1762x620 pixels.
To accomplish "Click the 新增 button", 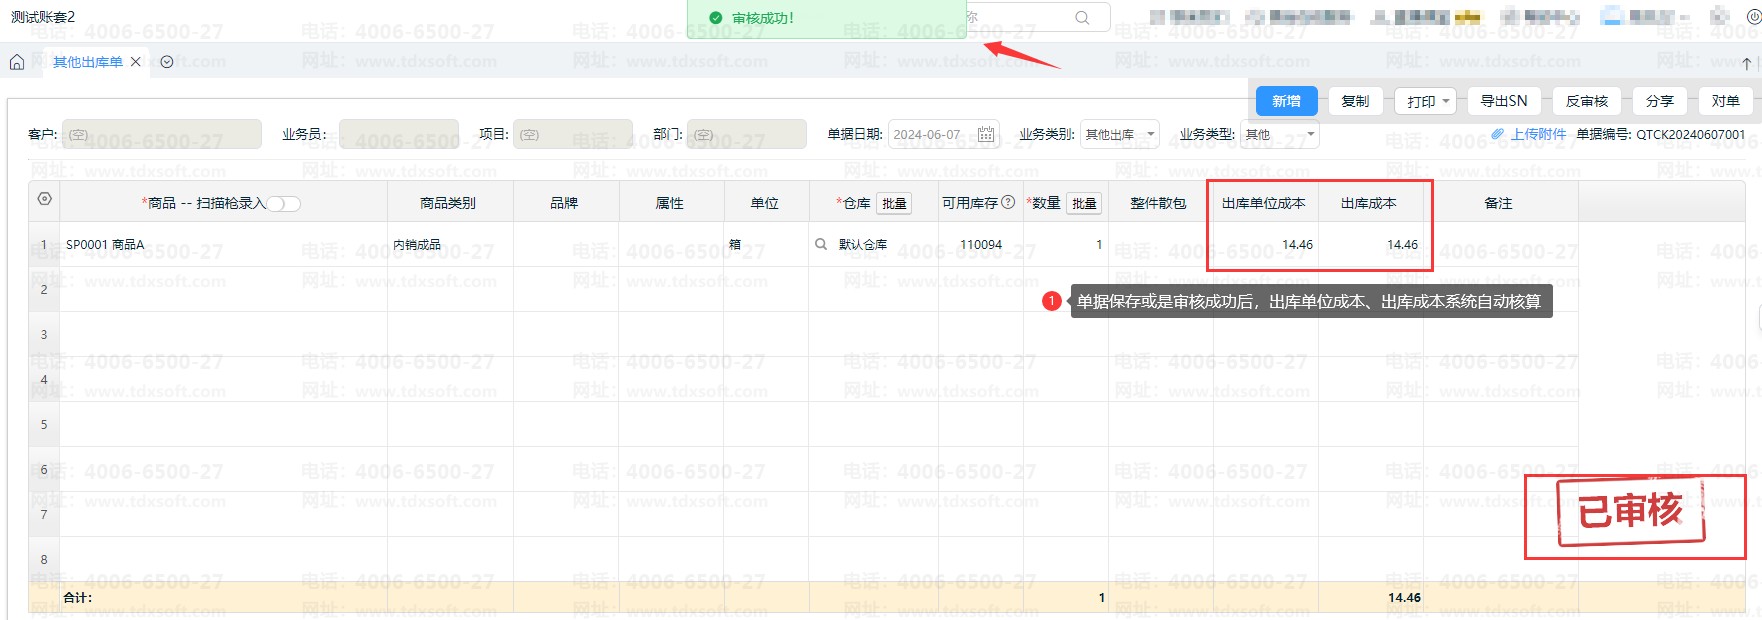I will click(x=1286, y=101).
